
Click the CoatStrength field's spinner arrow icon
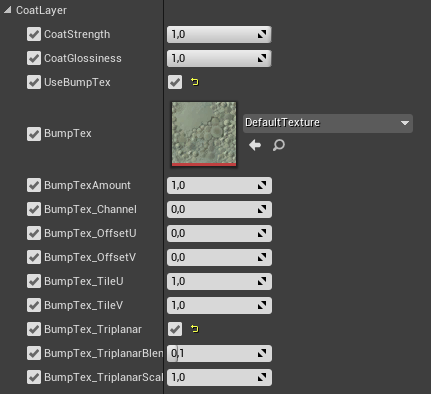[x=262, y=34]
